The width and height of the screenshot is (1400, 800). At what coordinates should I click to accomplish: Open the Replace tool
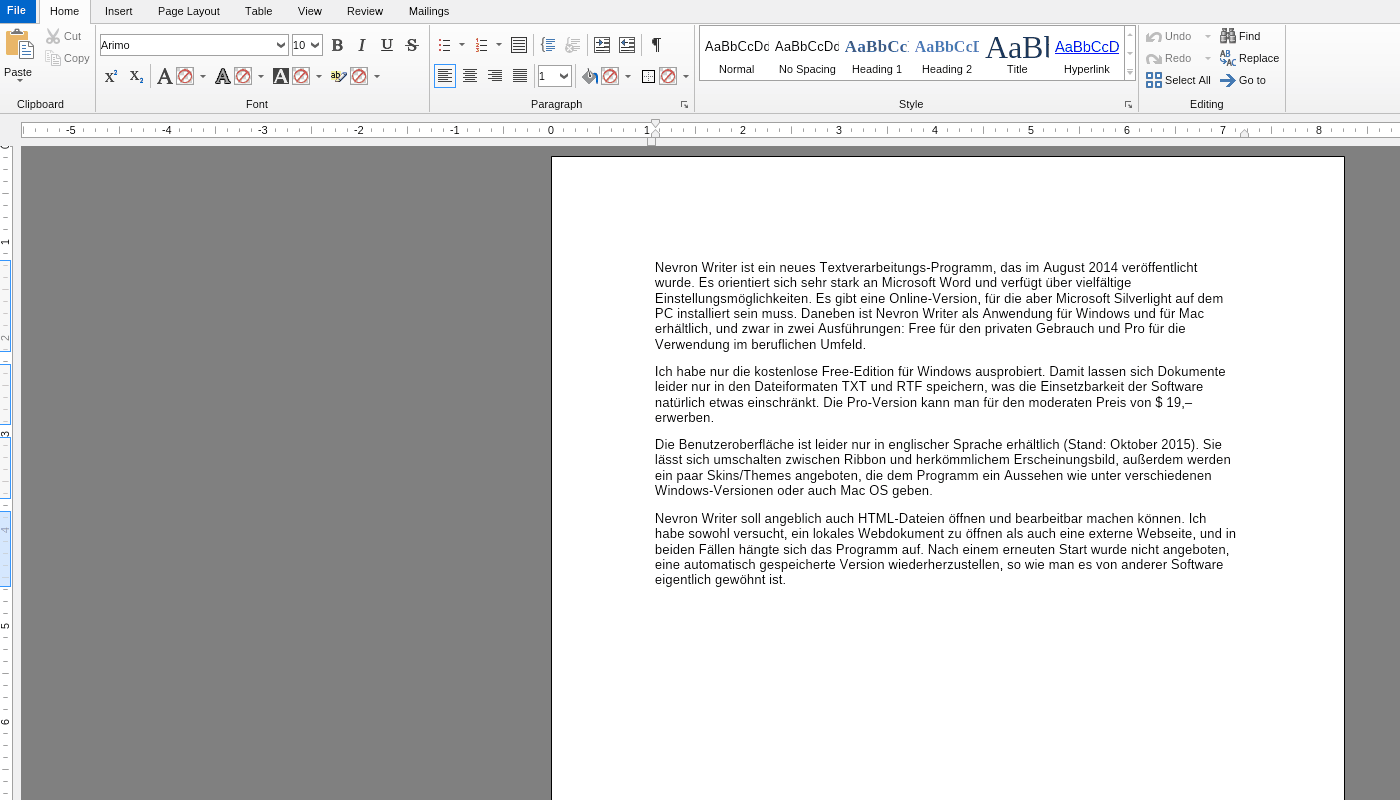(1249, 58)
